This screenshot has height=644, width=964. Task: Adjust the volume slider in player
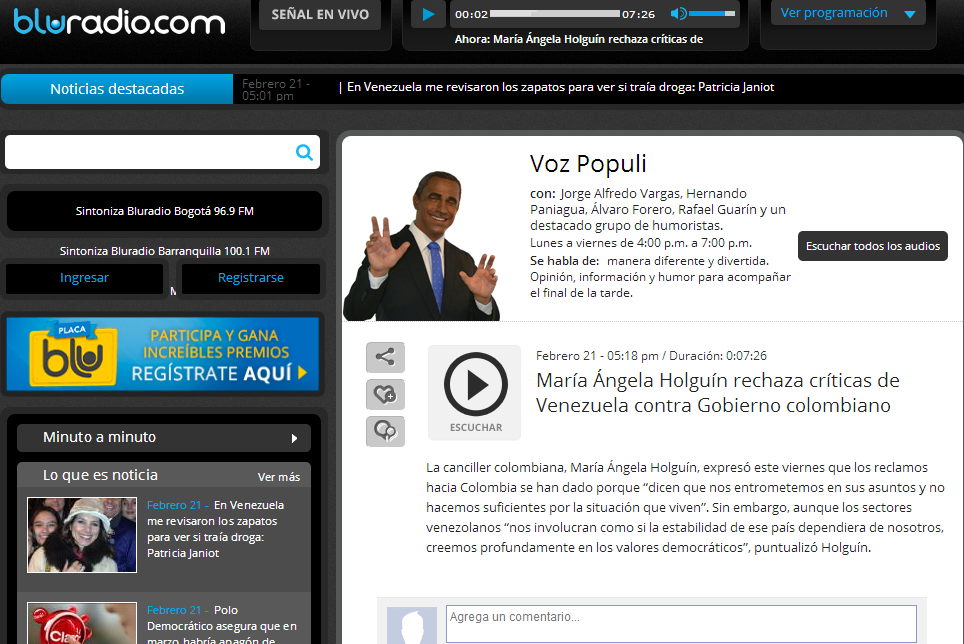pyautogui.click(x=713, y=14)
